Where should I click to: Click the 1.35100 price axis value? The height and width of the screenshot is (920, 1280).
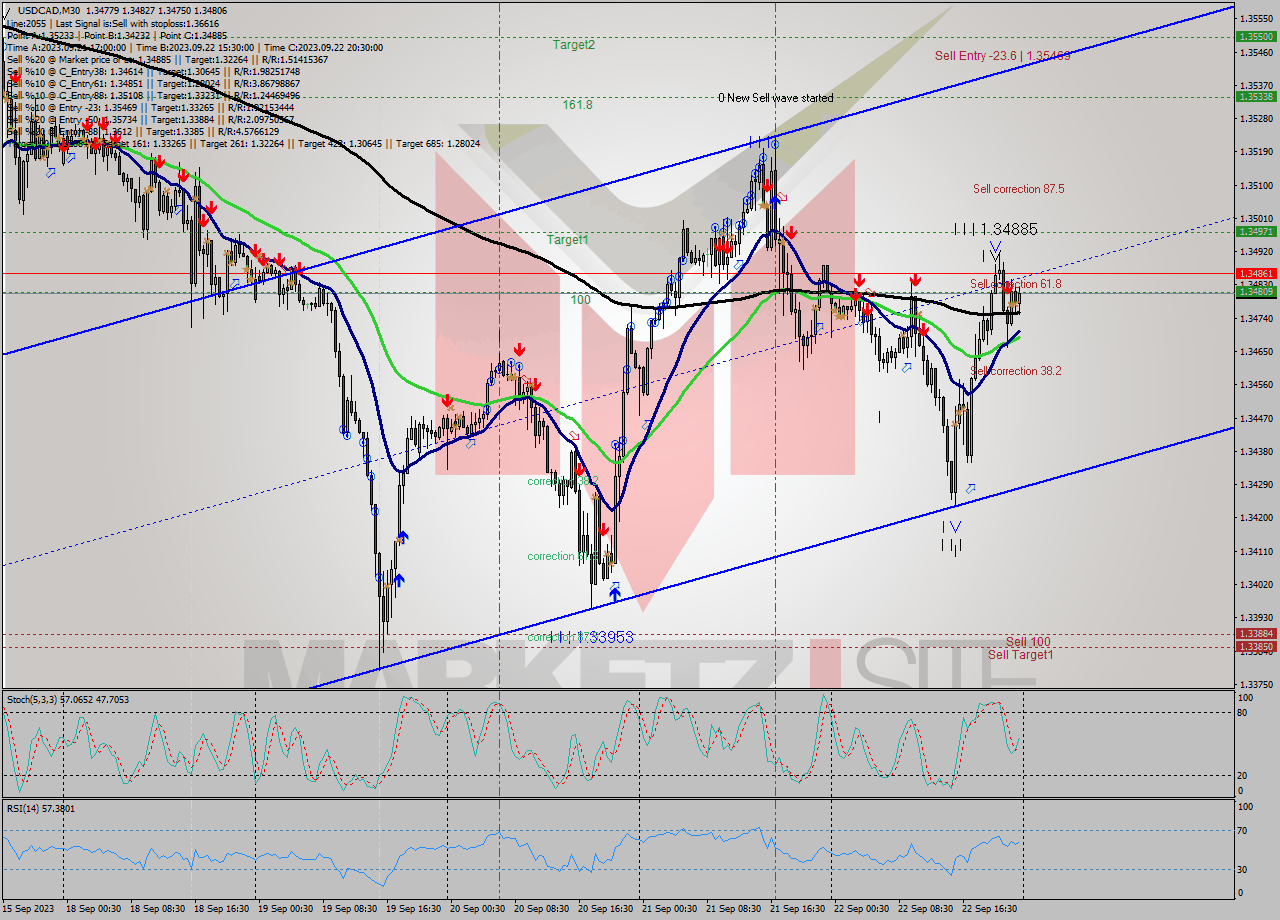click(x=1256, y=186)
